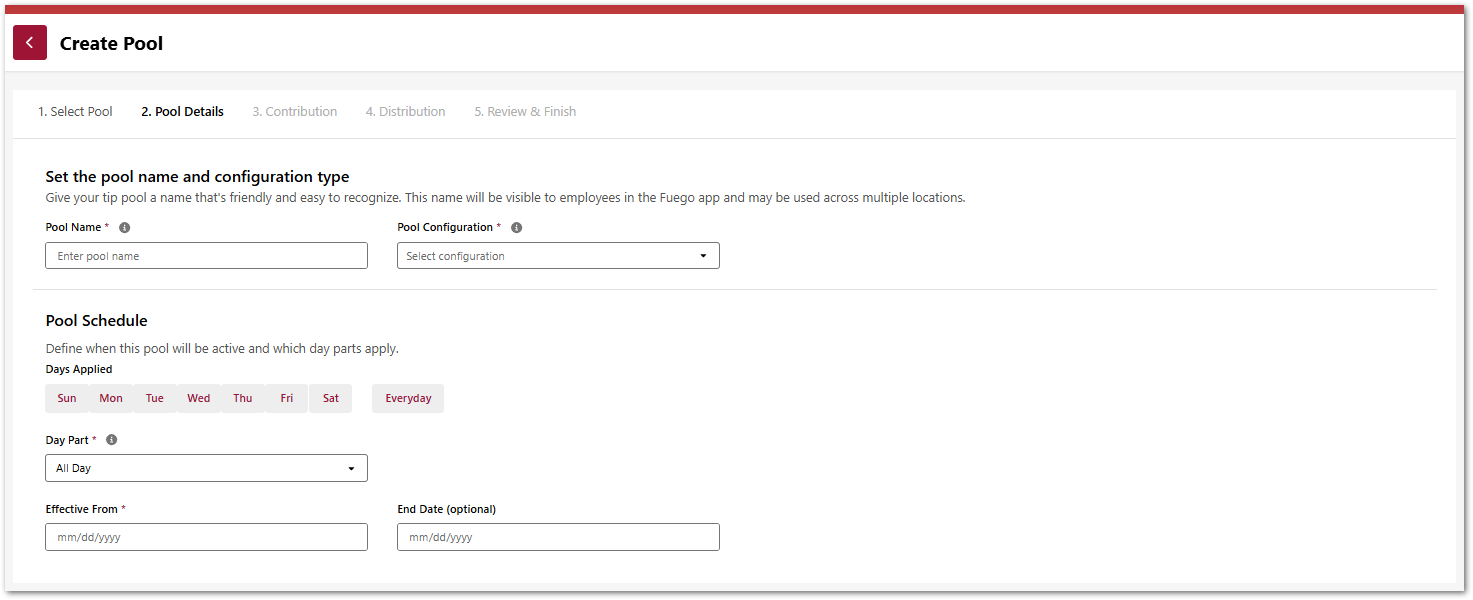
Task: Enable Tue in Days Applied
Action: coord(155,398)
